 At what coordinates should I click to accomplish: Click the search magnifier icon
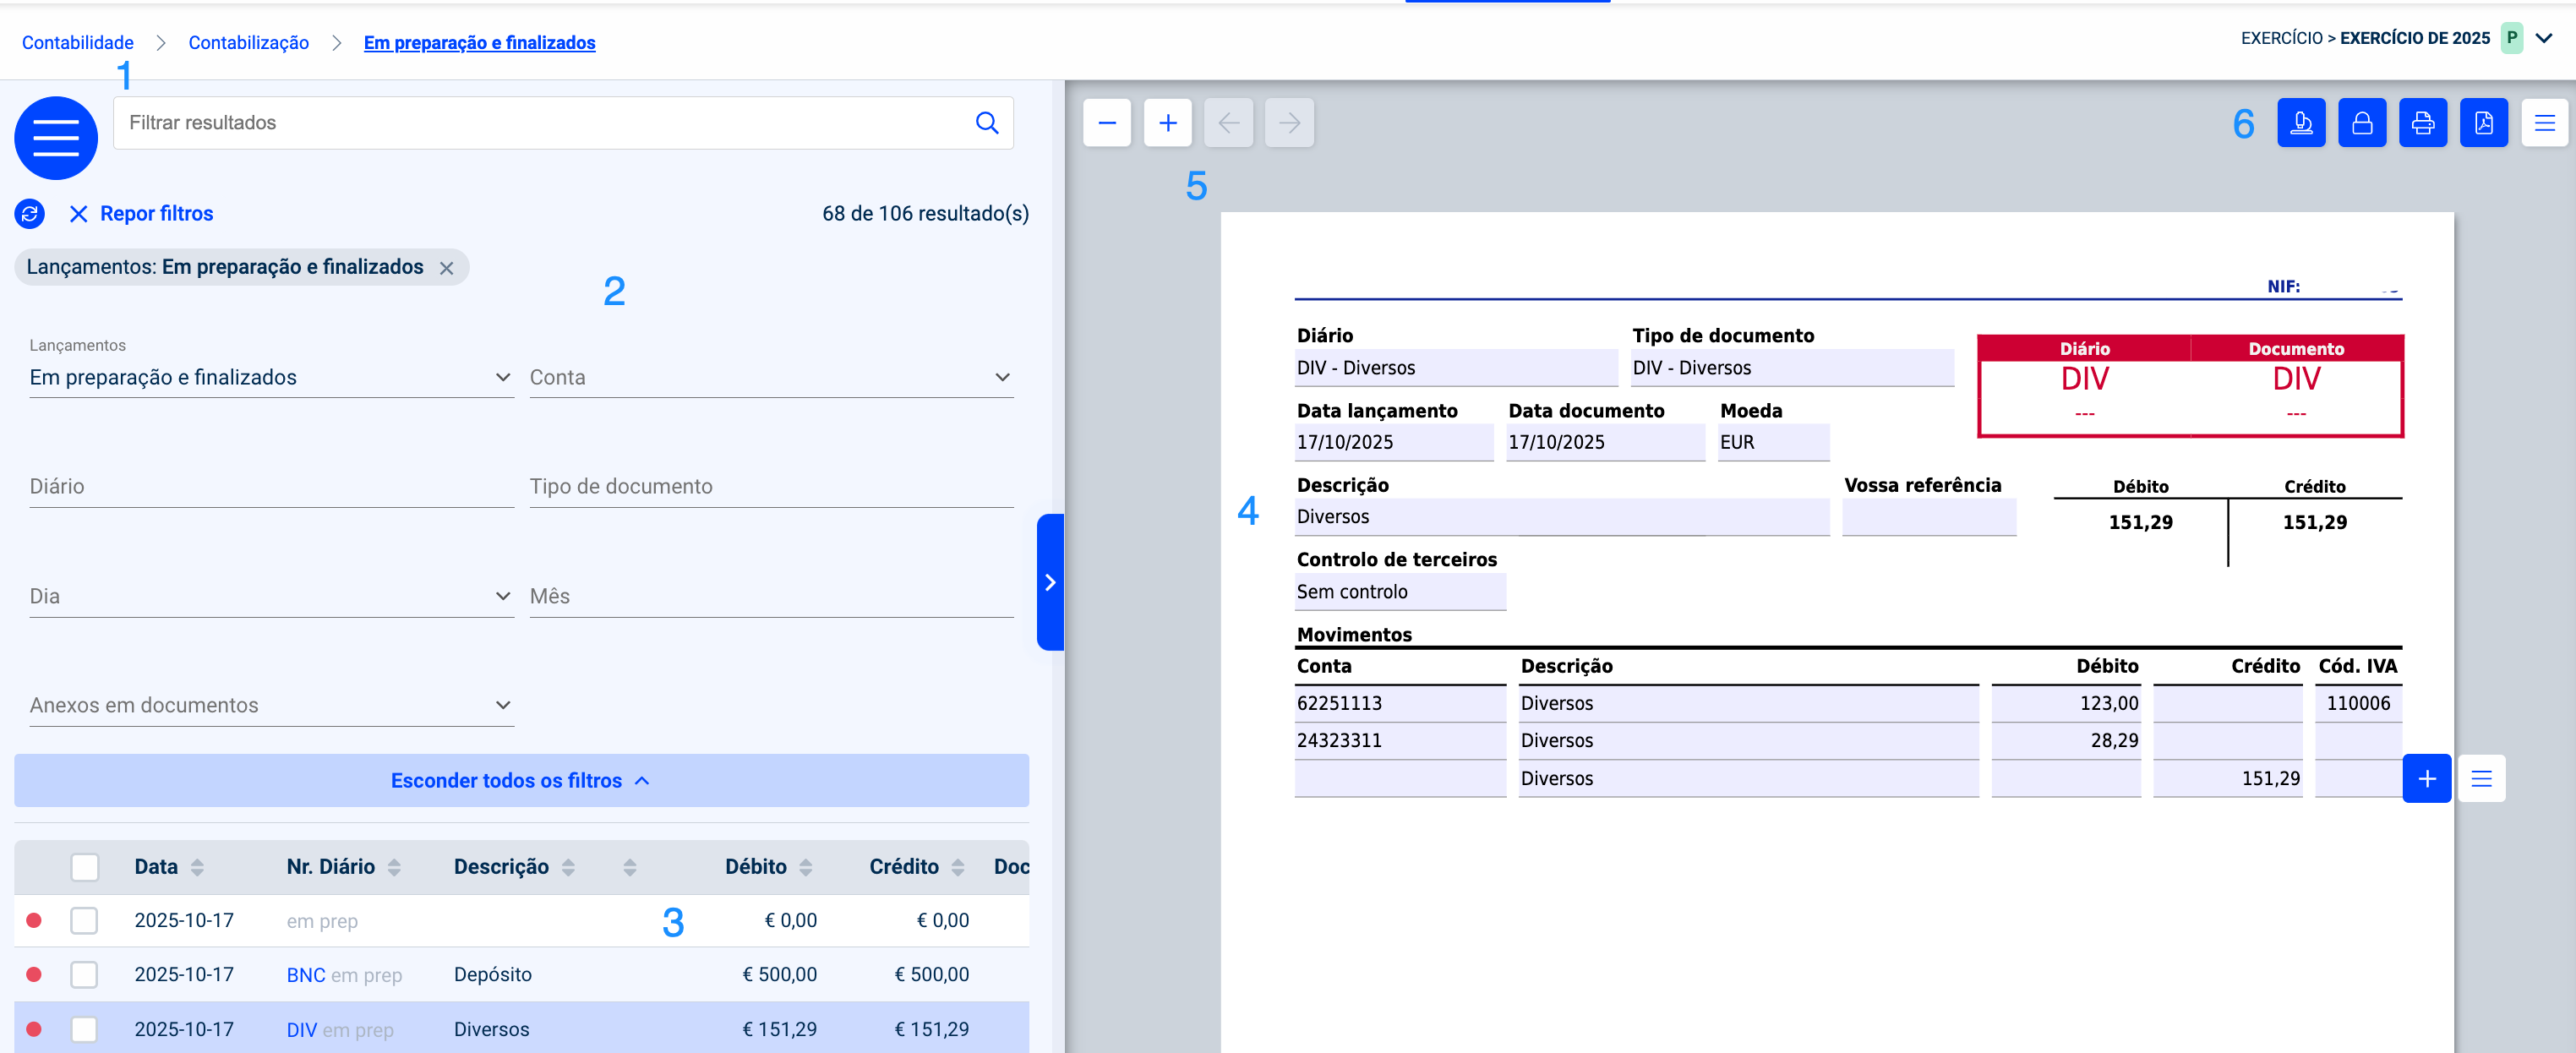[986, 123]
